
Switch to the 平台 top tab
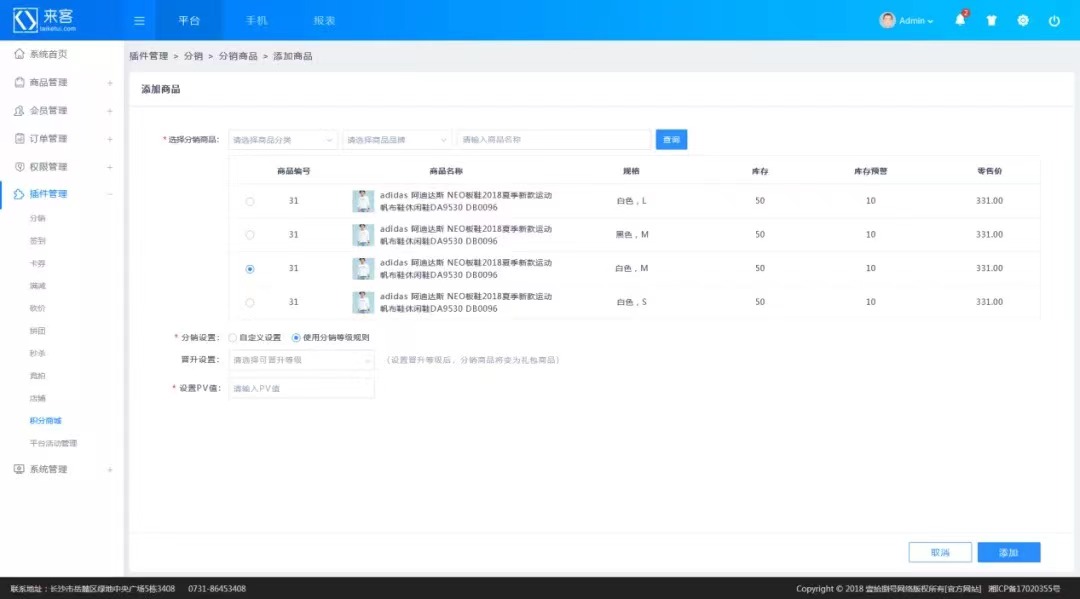pos(189,21)
